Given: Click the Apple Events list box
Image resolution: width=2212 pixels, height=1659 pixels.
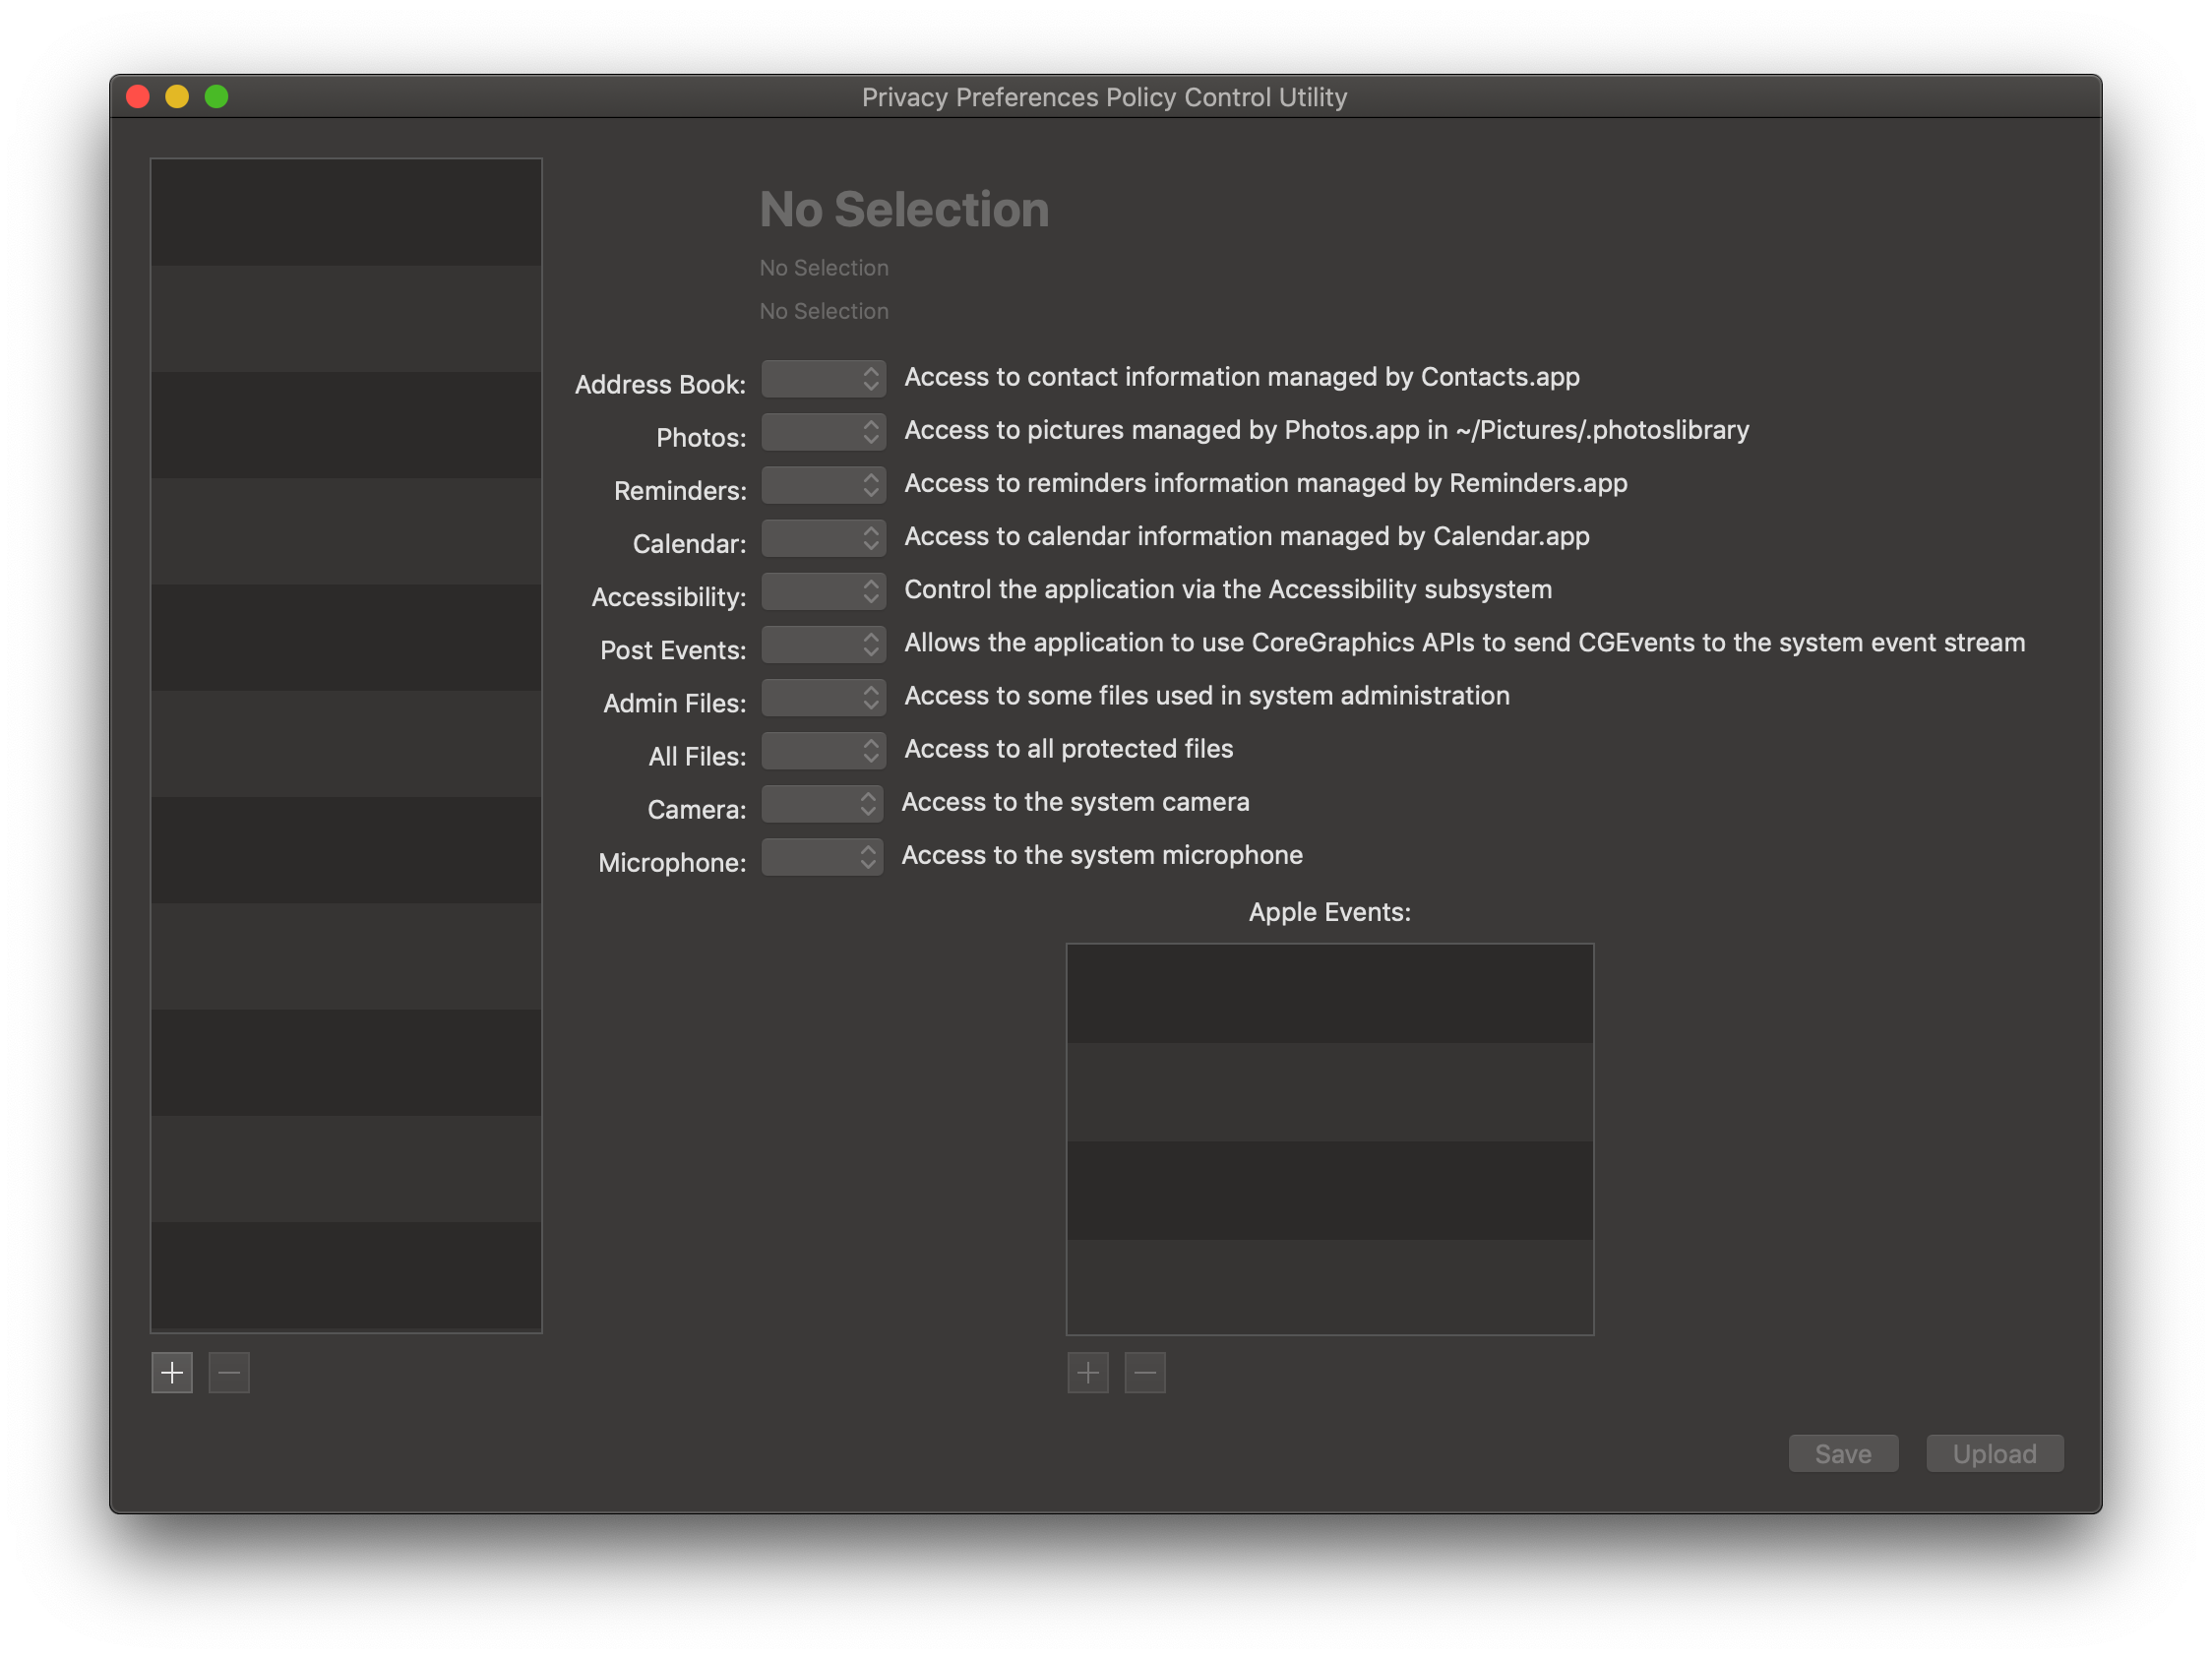Looking at the screenshot, I should click(x=1329, y=1138).
